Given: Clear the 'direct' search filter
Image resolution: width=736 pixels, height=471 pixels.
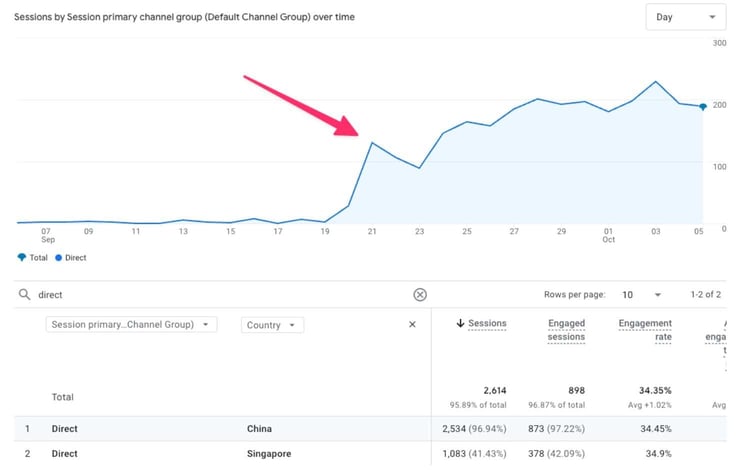Looking at the screenshot, I should point(420,295).
